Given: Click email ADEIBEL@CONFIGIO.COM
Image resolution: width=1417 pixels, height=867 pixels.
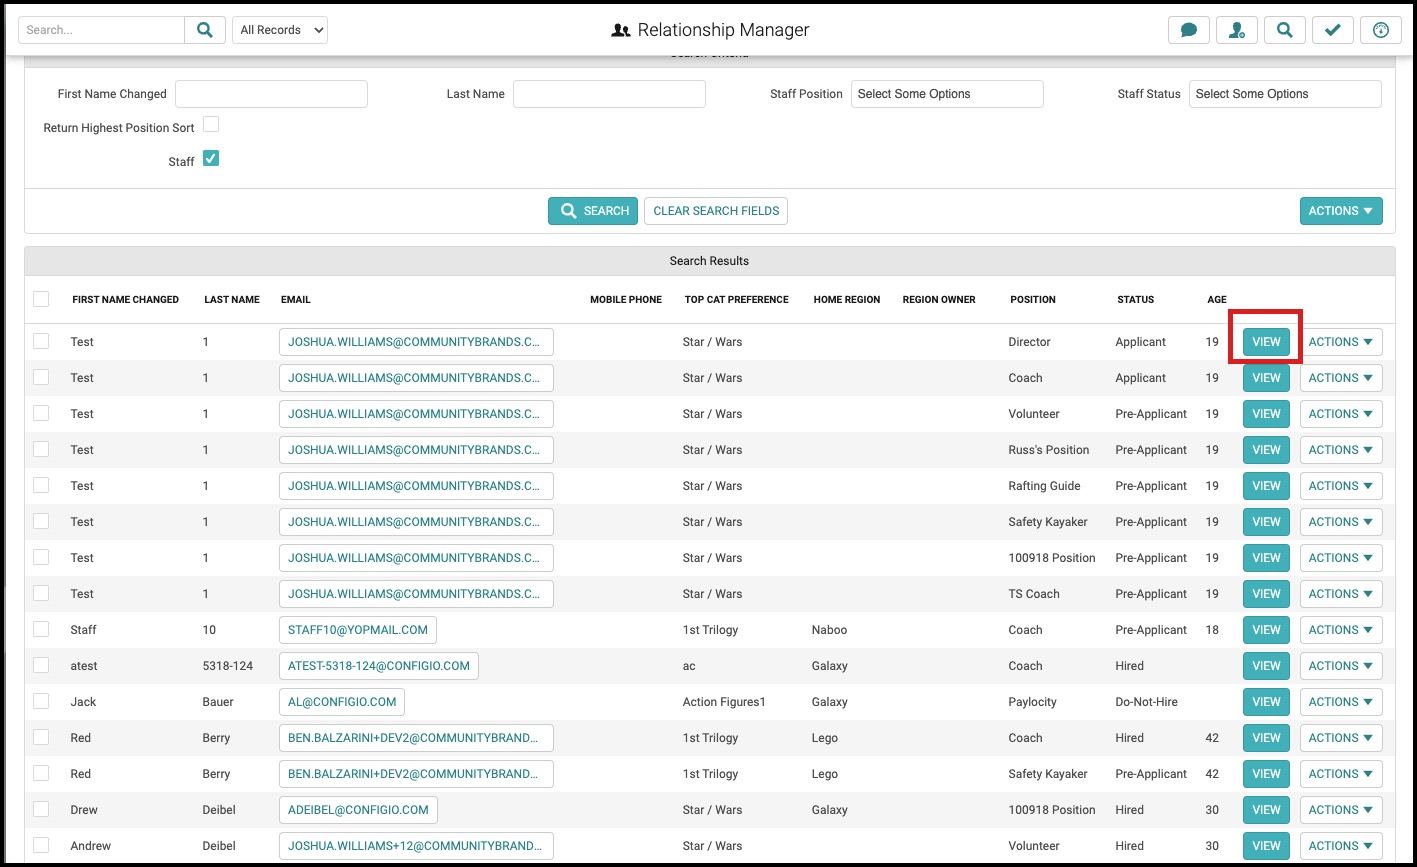Looking at the screenshot, I should pyautogui.click(x=358, y=810).
